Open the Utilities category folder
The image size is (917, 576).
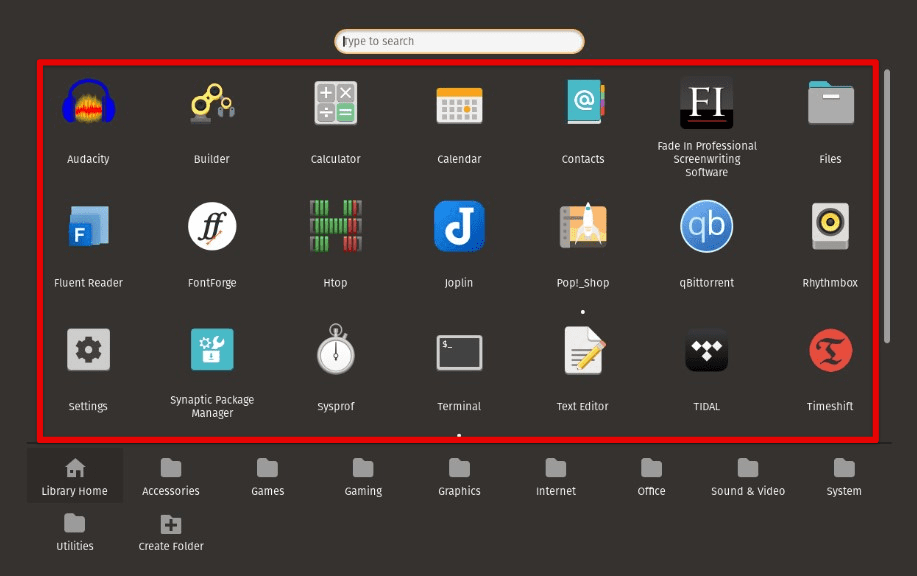(x=73, y=531)
